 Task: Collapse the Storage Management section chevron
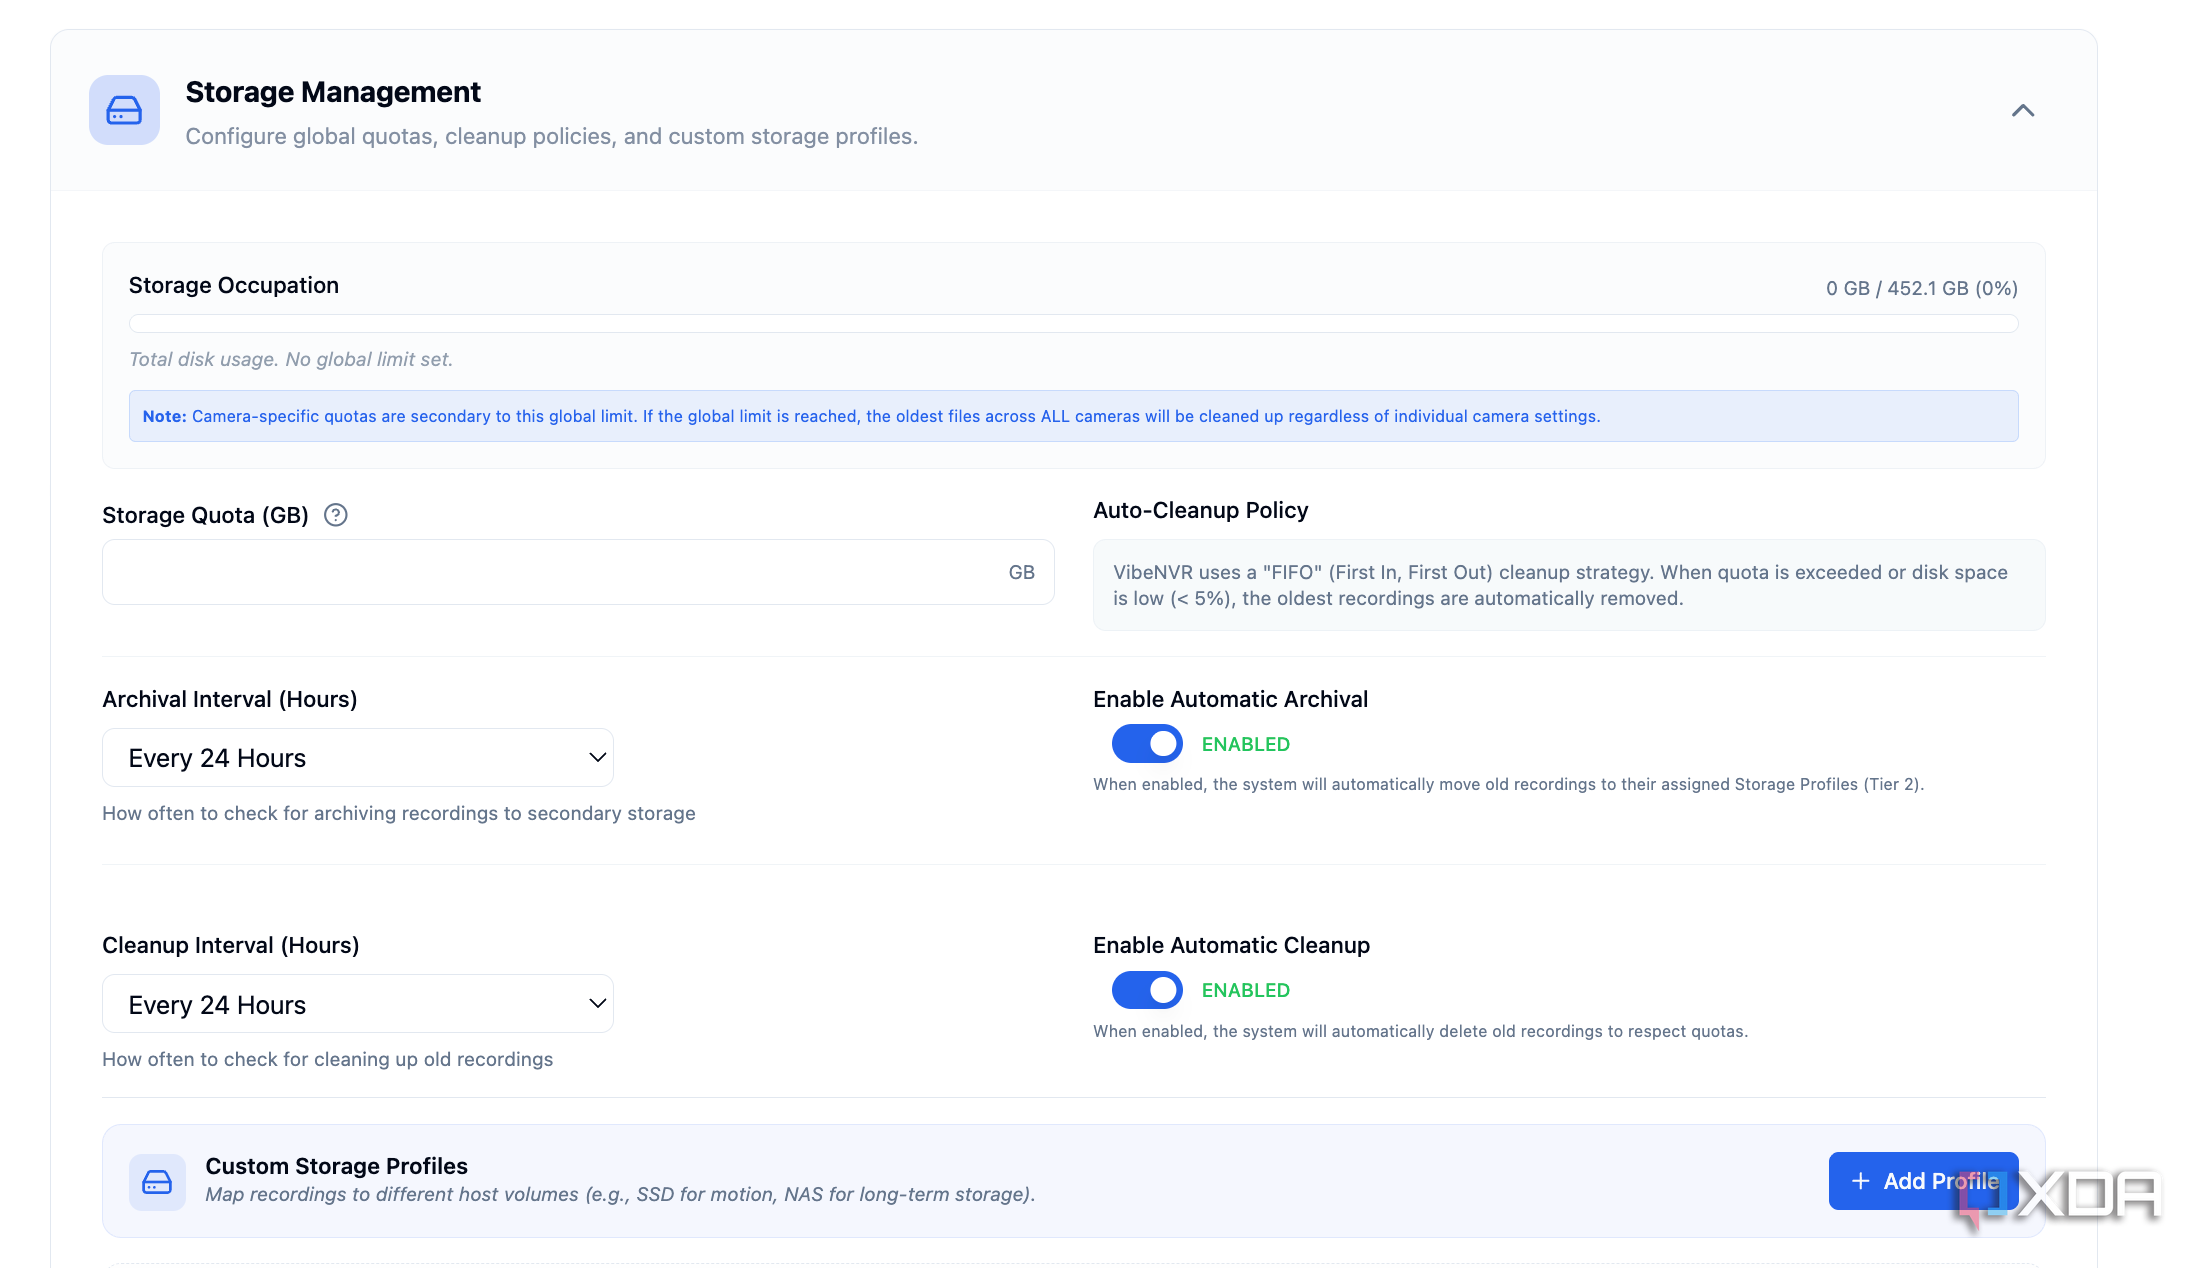[x=2022, y=110]
